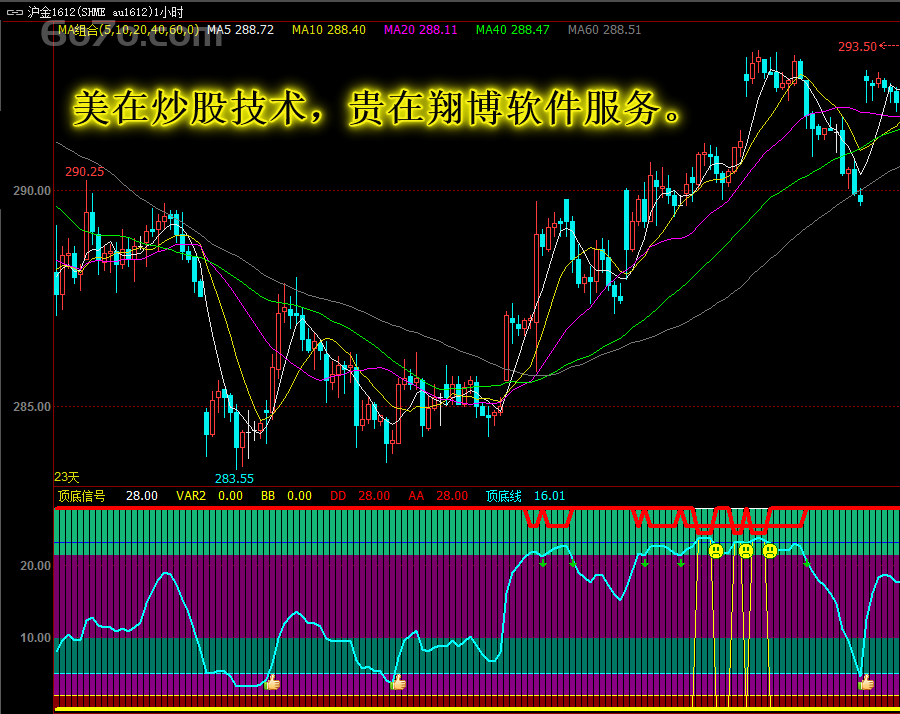Click the third green down-arrow marker from the left

[x=645, y=564]
